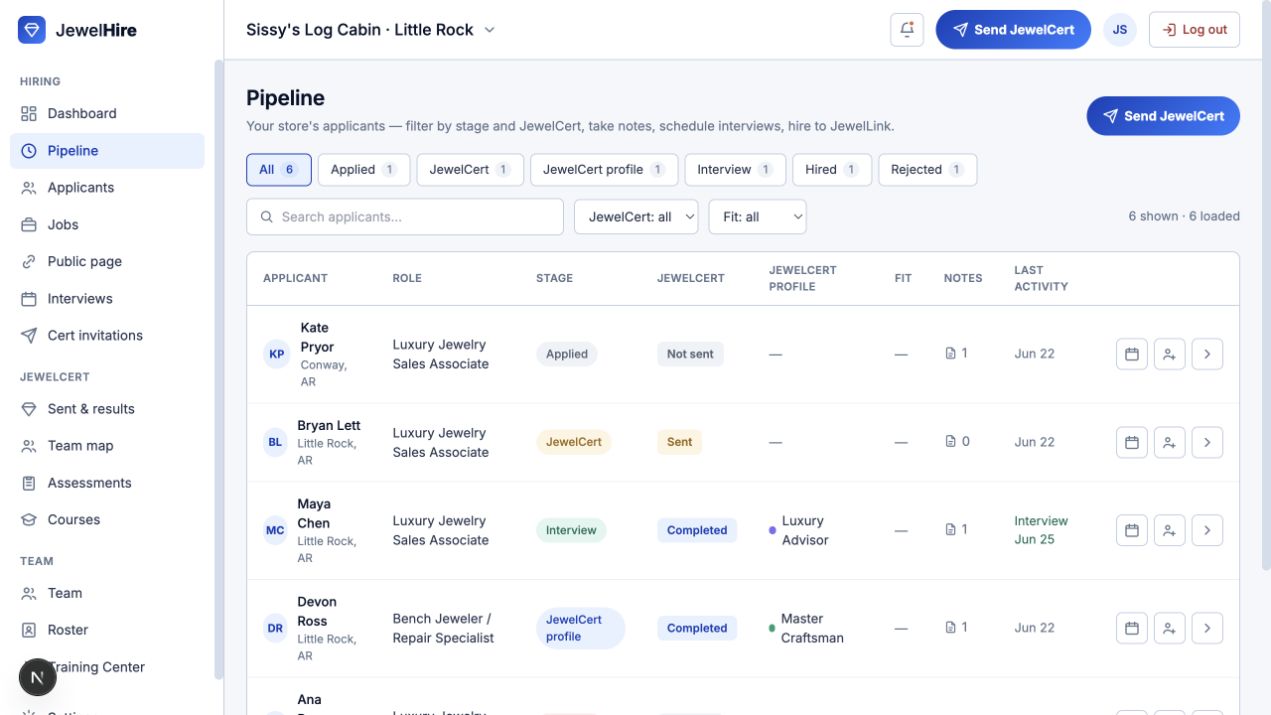The height and width of the screenshot is (715, 1271).
Task: Open the store selector dropdown
Action: (371, 30)
